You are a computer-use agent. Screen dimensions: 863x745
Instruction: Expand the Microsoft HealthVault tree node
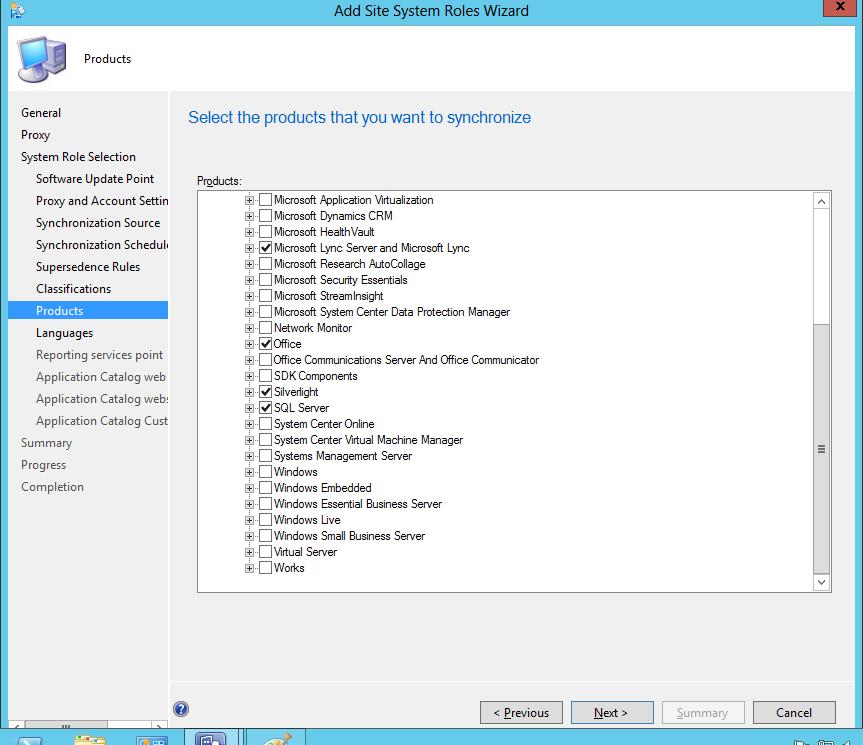click(249, 232)
